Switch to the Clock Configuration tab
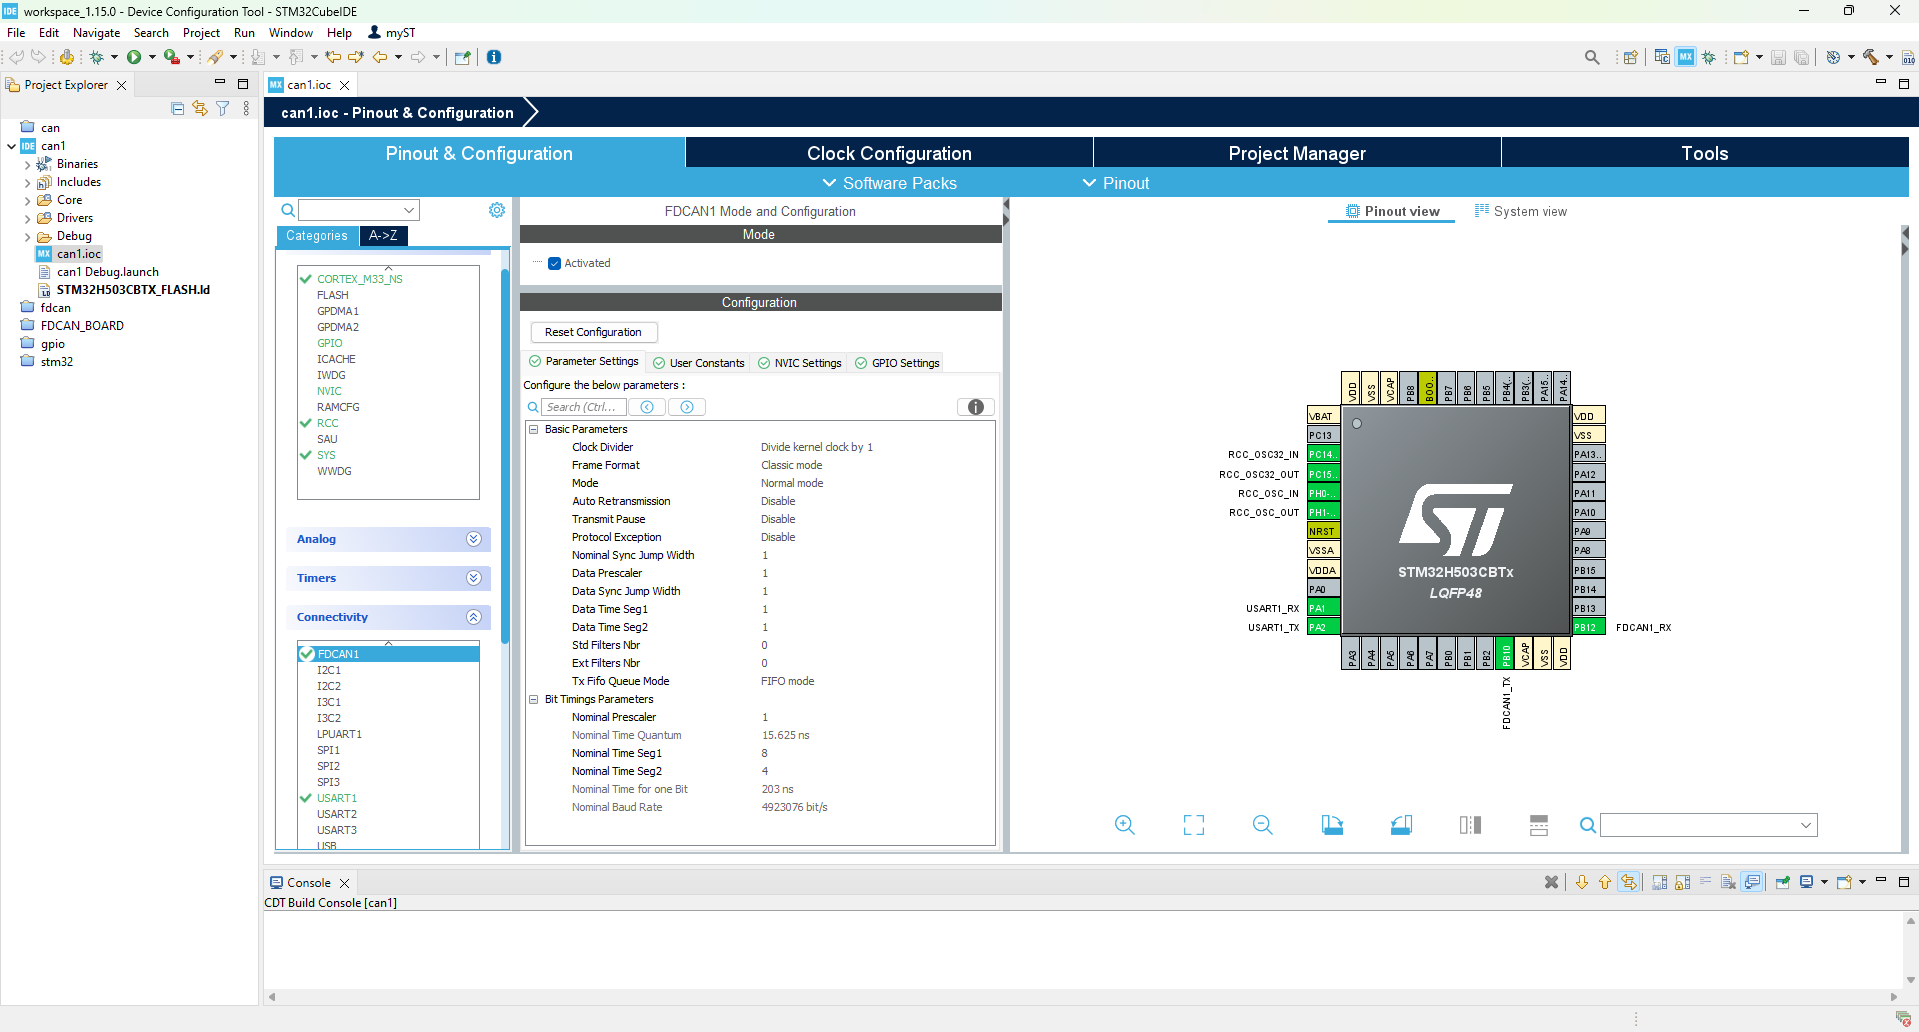This screenshot has width=1919, height=1032. pos(888,152)
